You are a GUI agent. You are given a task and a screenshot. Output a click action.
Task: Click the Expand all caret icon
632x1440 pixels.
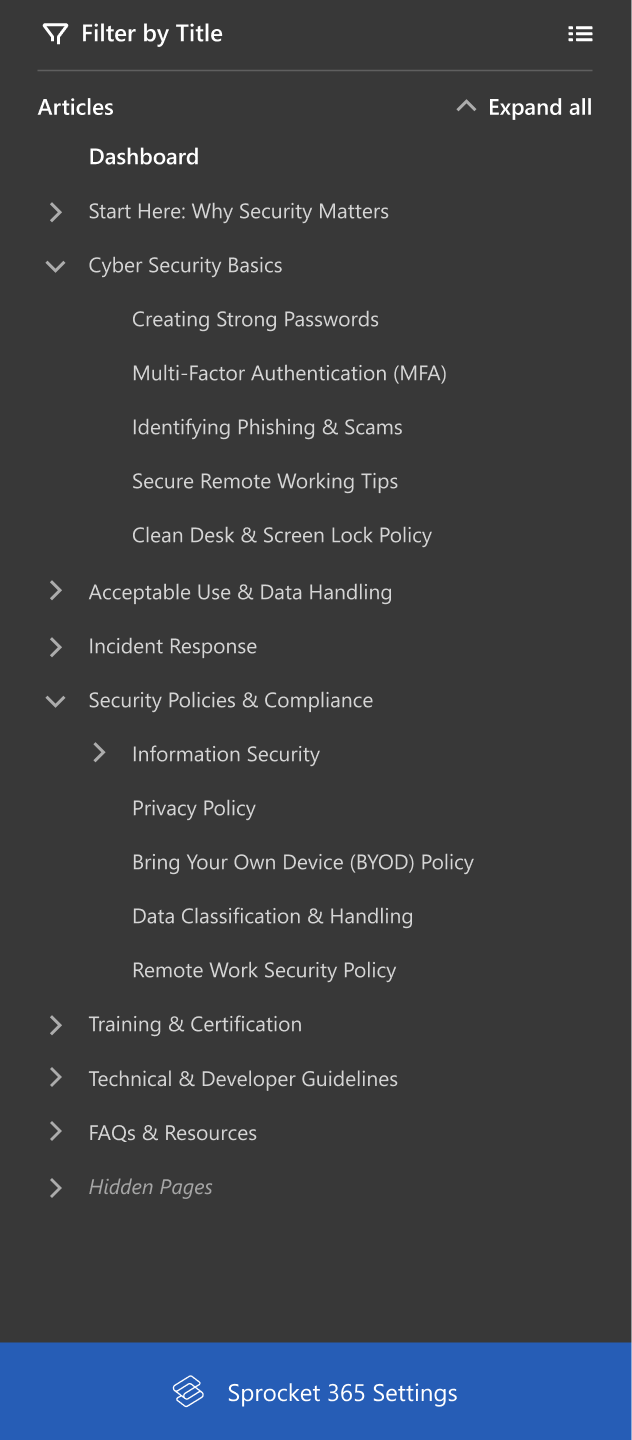coord(465,106)
